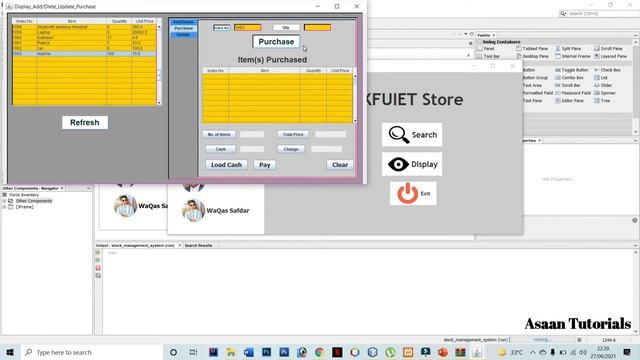Select Form Inventory node in Navigator

coord(21,195)
